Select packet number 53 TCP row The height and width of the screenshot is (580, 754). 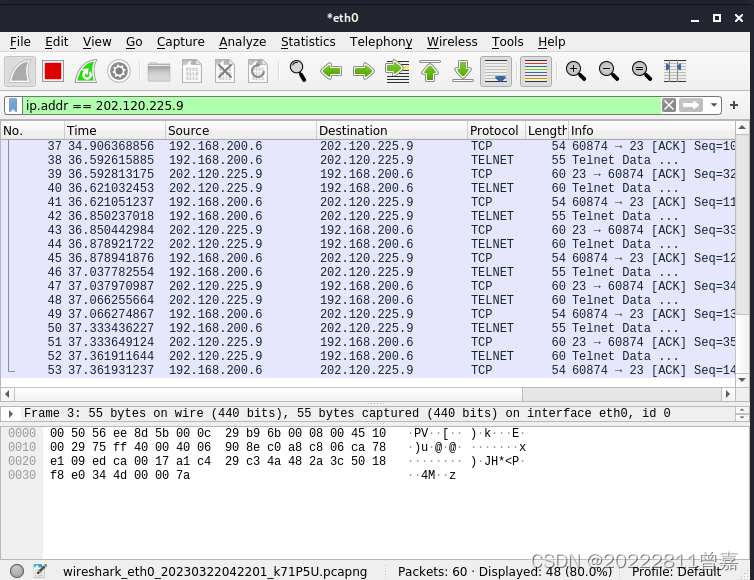pyautogui.click(x=368, y=370)
